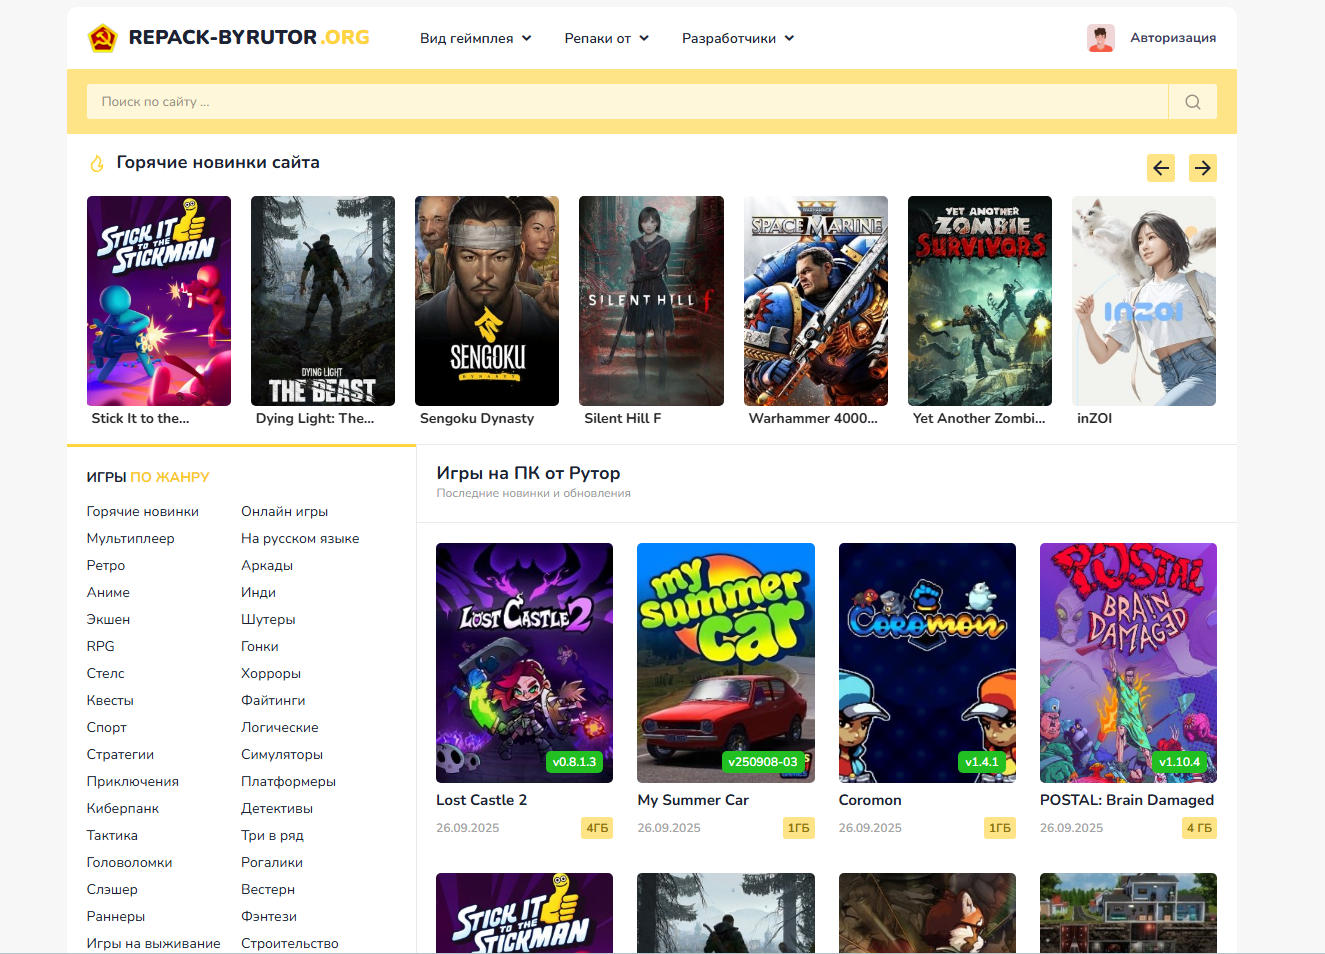
Task: Select the Приключения genre
Action: pyautogui.click(x=133, y=781)
